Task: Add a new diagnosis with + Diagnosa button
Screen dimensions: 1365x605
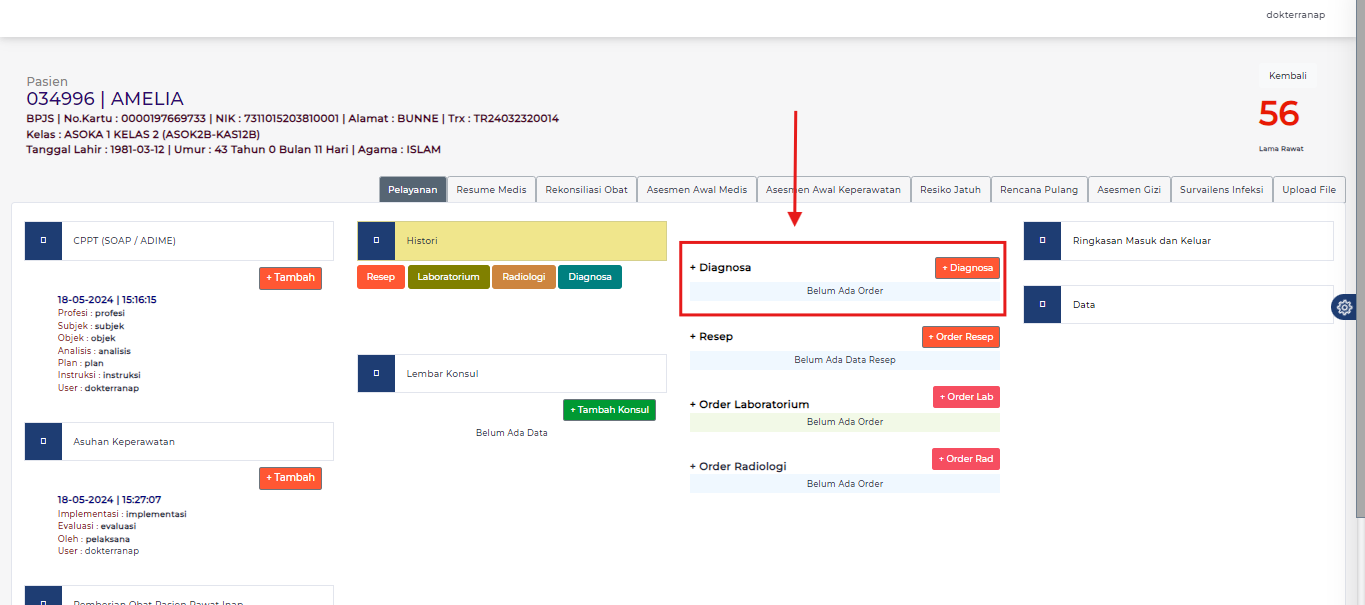Action: click(967, 268)
